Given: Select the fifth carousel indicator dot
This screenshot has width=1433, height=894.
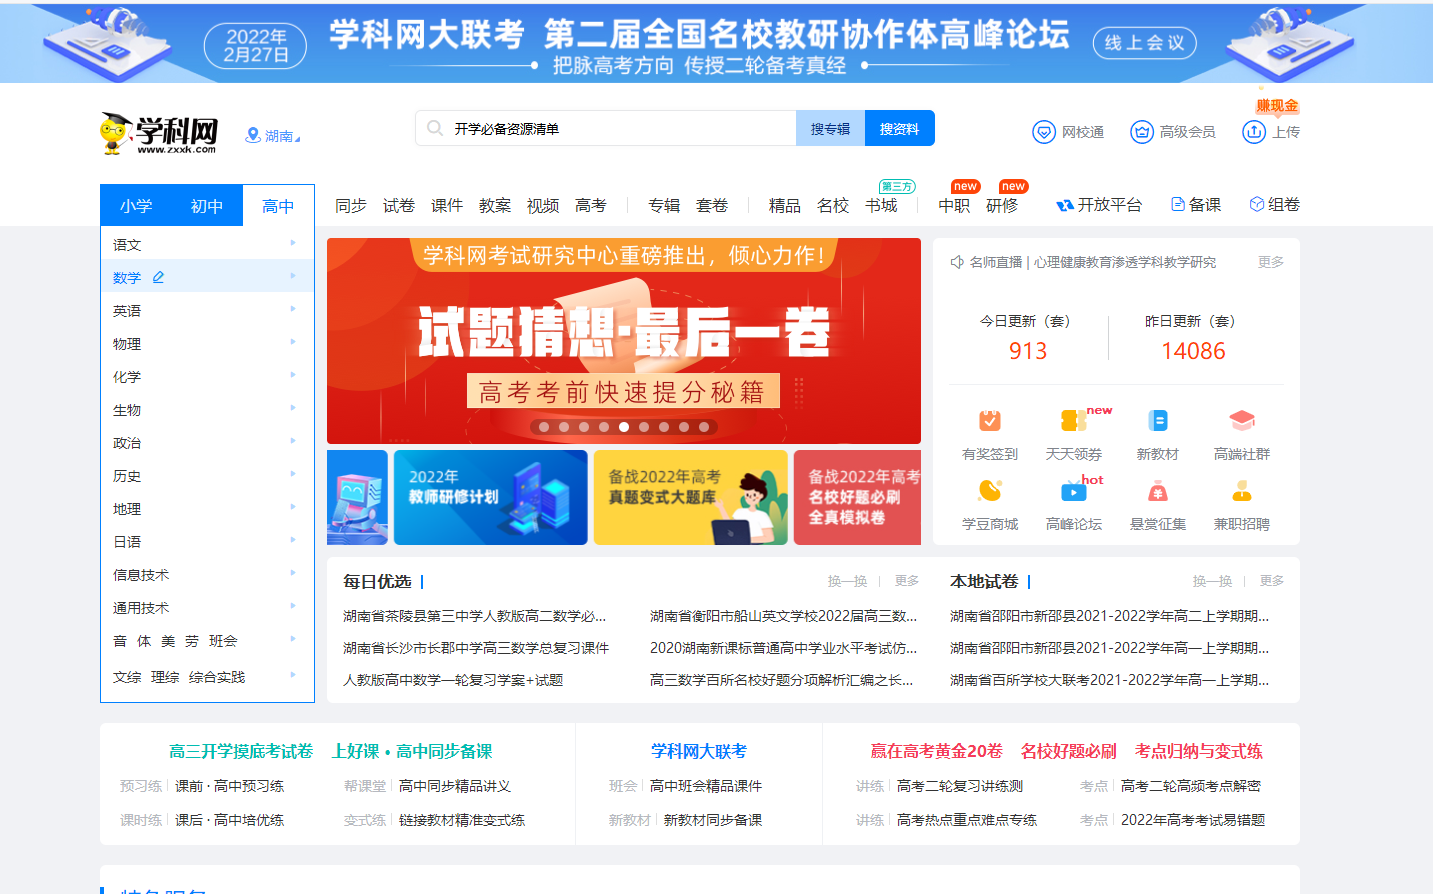Looking at the screenshot, I should click(624, 427).
